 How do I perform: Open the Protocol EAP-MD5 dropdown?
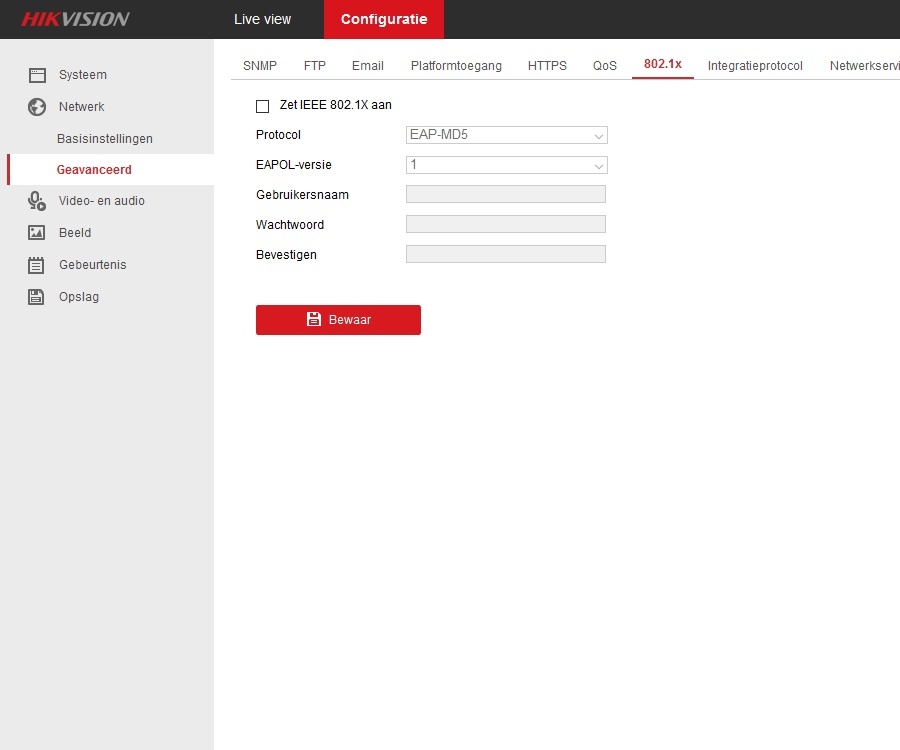tap(506, 135)
